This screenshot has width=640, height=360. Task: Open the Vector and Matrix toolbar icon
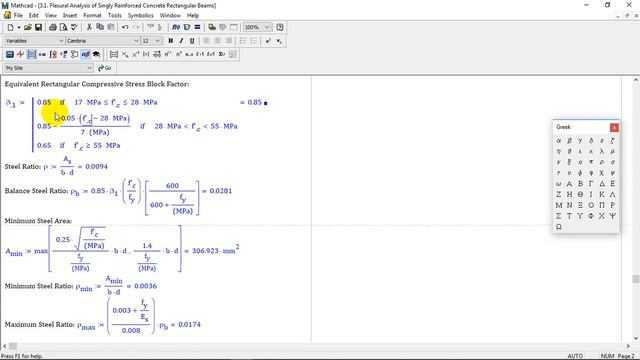31,54
